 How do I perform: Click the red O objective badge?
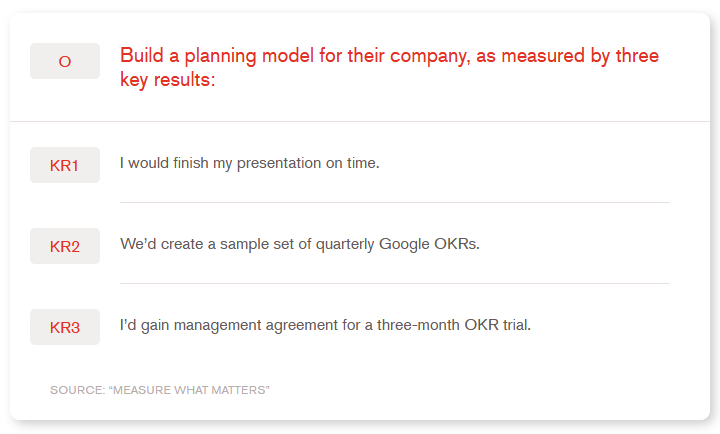[65, 61]
